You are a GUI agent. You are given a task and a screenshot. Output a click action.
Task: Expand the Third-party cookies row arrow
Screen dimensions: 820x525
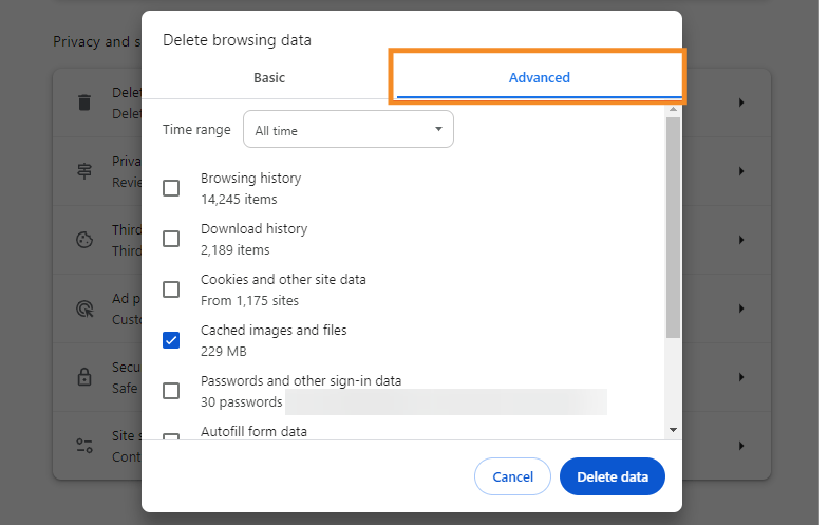coord(741,240)
